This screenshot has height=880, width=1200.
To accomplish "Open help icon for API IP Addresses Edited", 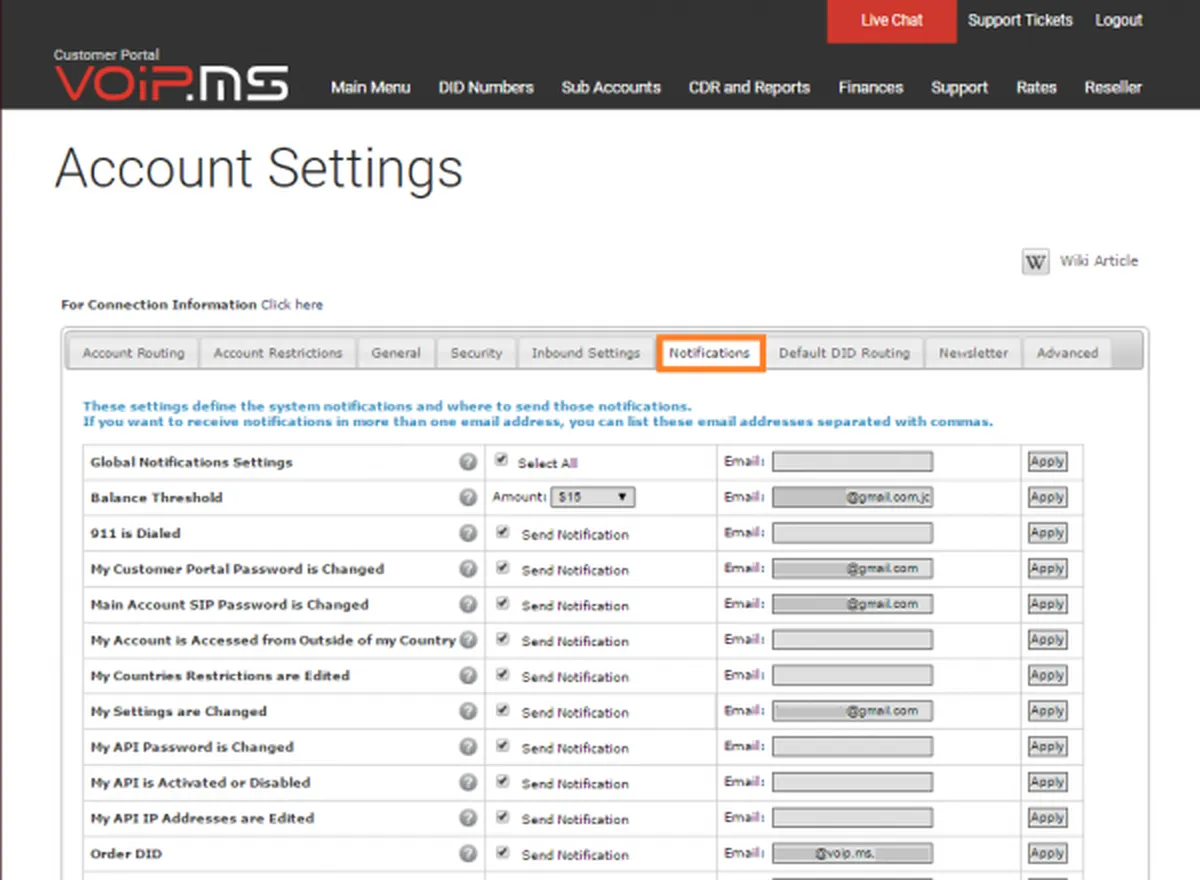I will 468,818.
